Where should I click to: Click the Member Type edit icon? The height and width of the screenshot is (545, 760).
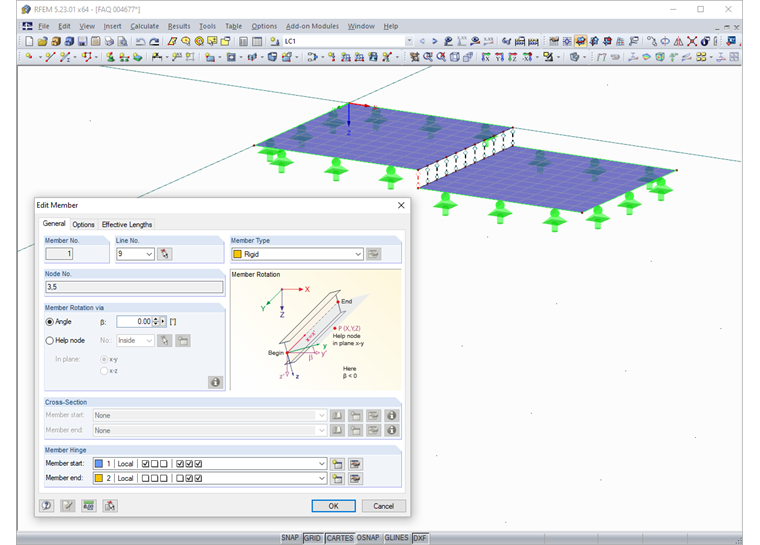click(374, 254)
